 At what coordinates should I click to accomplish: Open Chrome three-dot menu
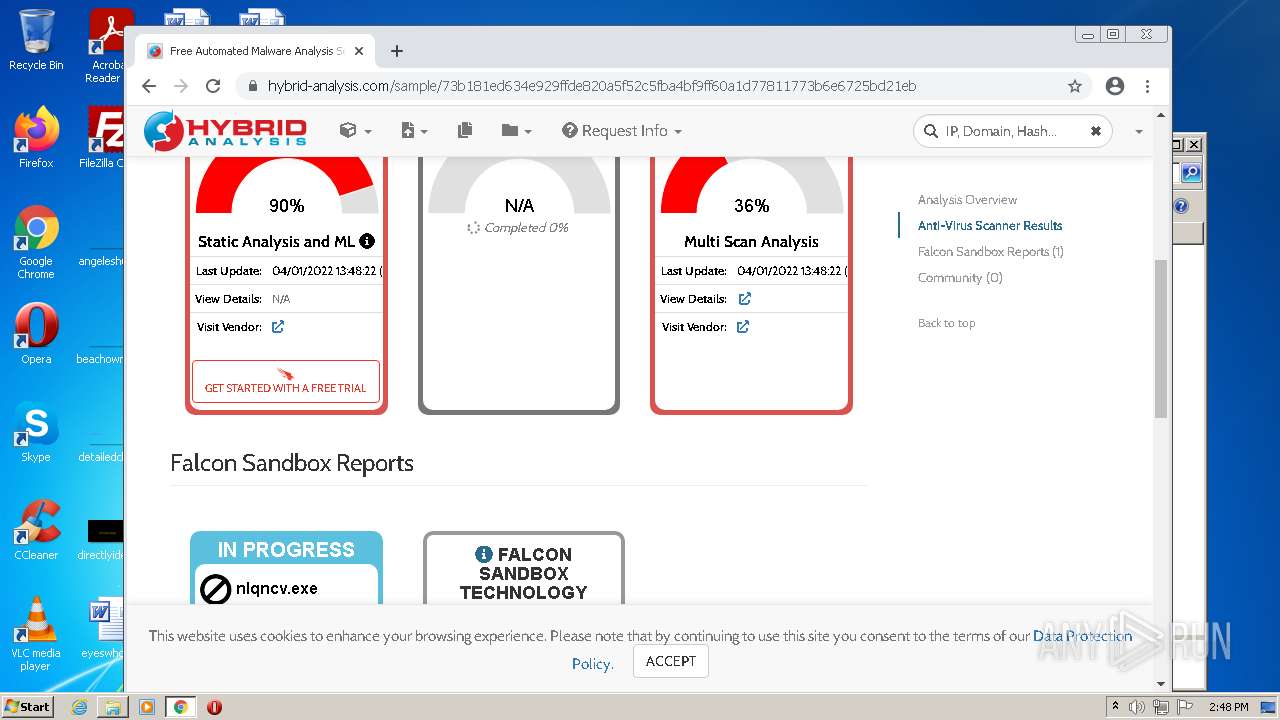click(1147, 86)
